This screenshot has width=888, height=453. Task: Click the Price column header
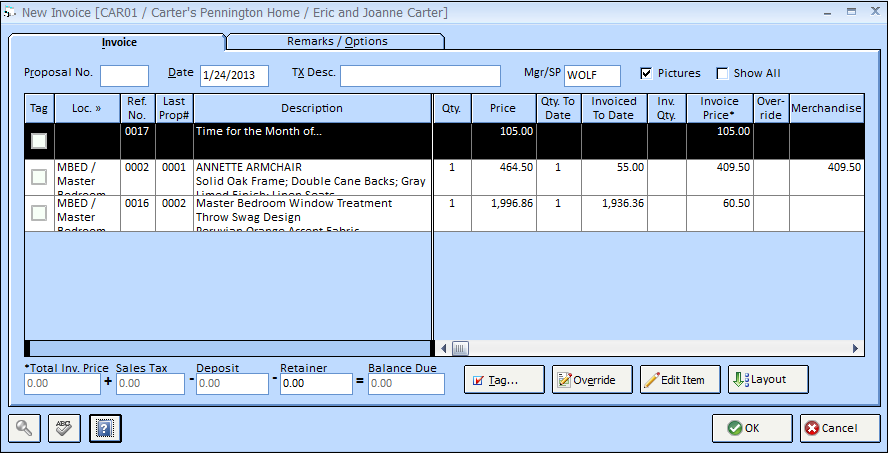503,108
